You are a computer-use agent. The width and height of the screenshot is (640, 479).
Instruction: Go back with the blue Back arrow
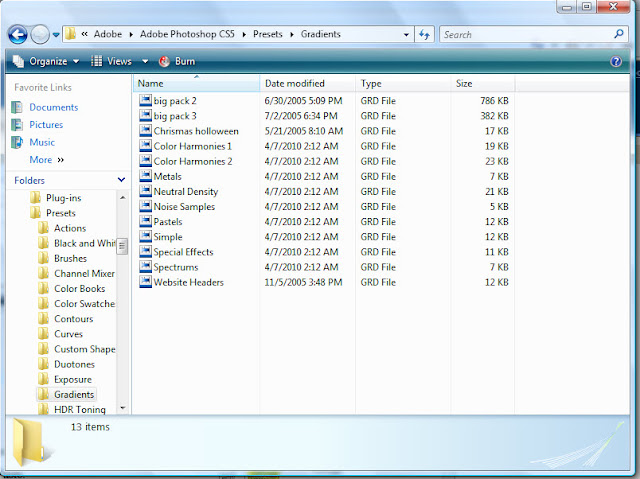click(18, 35)
